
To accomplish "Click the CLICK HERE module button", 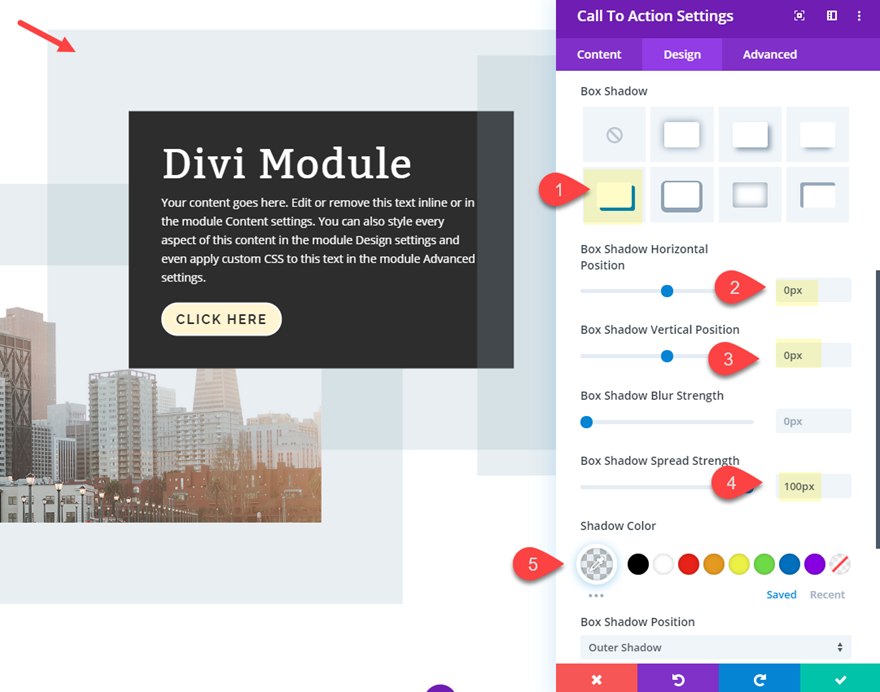I will click(x=221, y=319).
